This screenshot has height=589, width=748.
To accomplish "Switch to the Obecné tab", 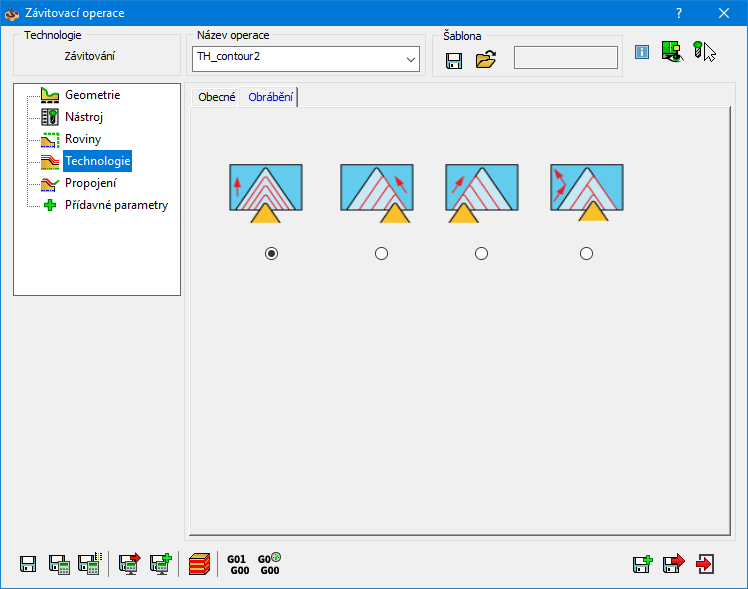I will (x=217, y=97).
